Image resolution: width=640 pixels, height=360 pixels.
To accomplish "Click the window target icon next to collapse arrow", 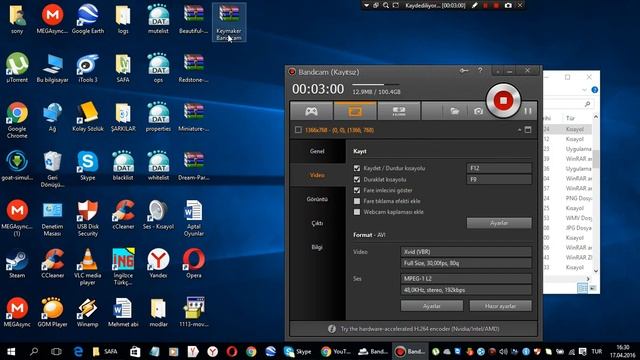I will point(528,130).
